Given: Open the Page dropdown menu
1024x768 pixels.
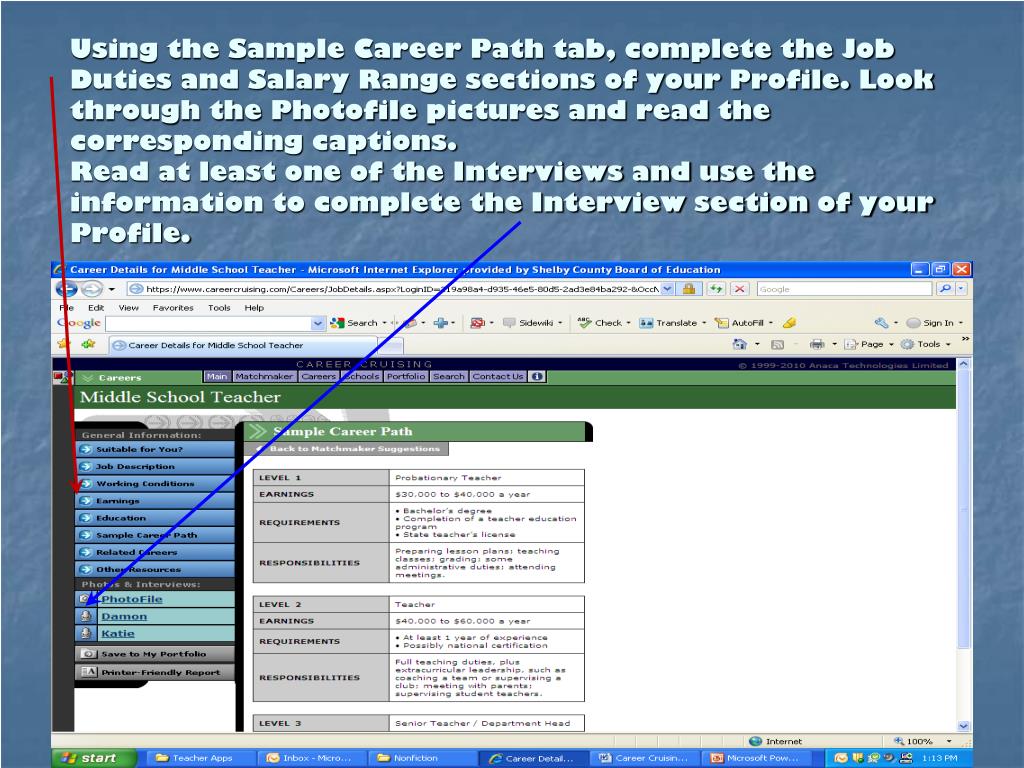Looking at the screenshot, I should 869,344.
